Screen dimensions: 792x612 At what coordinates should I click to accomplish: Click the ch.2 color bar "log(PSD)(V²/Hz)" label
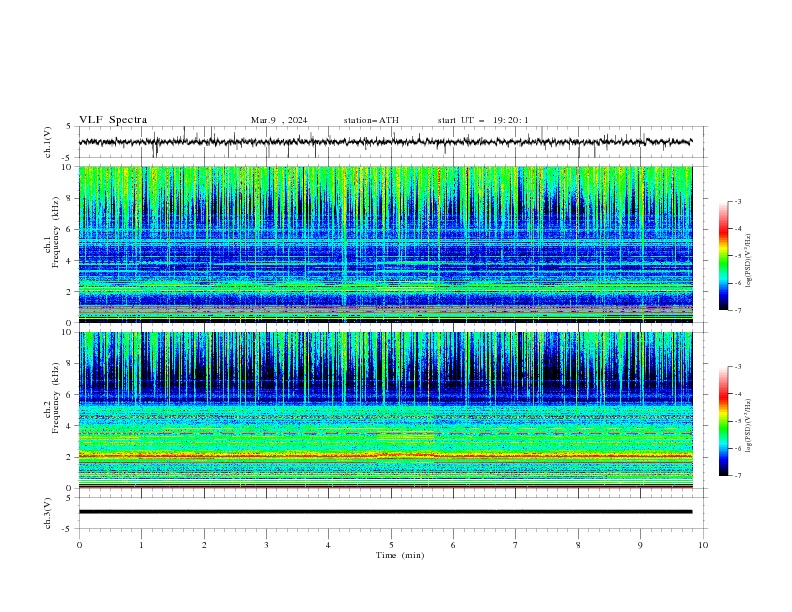click(x=749, y=425)
